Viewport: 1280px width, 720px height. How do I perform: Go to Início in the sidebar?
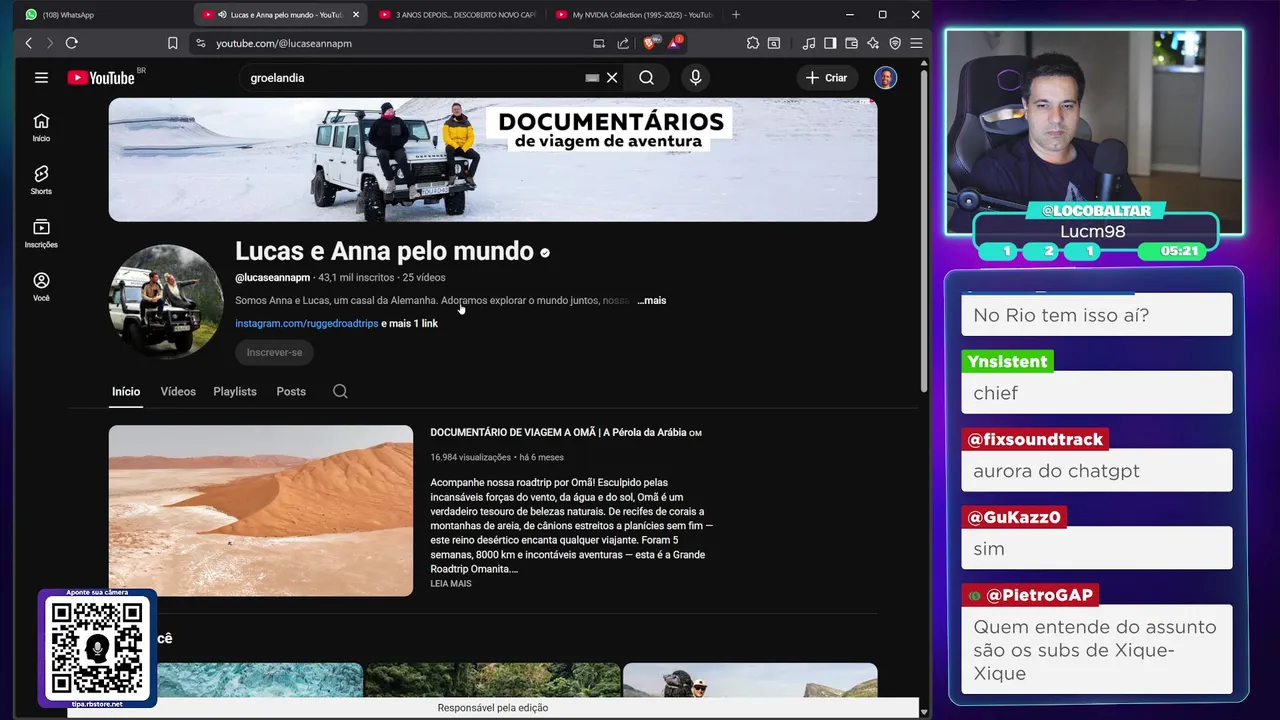coord(41,128)
